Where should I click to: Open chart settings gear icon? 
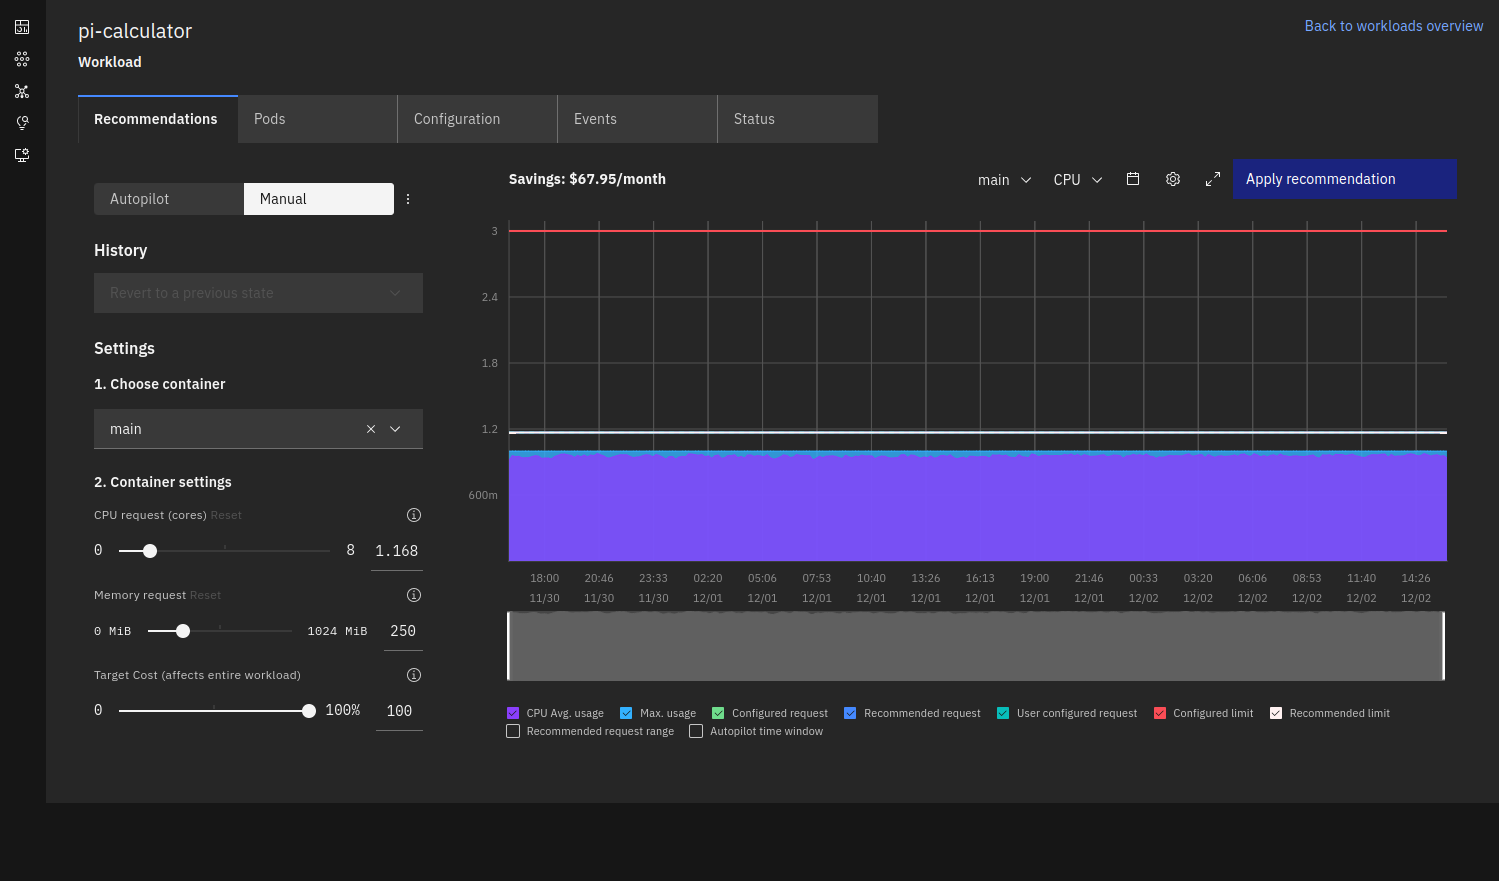coord(1173,179)
